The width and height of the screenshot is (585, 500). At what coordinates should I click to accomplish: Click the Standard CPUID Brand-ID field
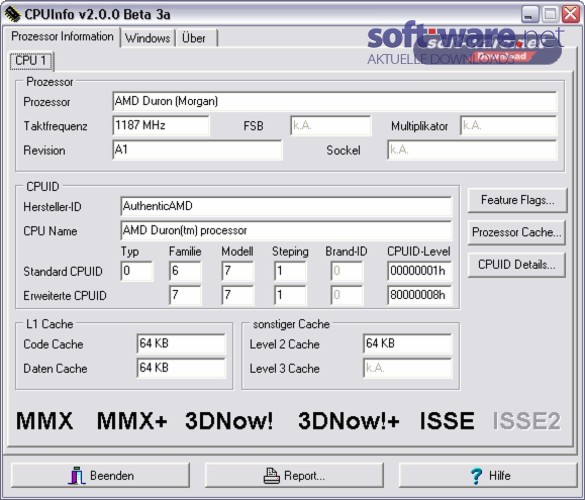347,271
